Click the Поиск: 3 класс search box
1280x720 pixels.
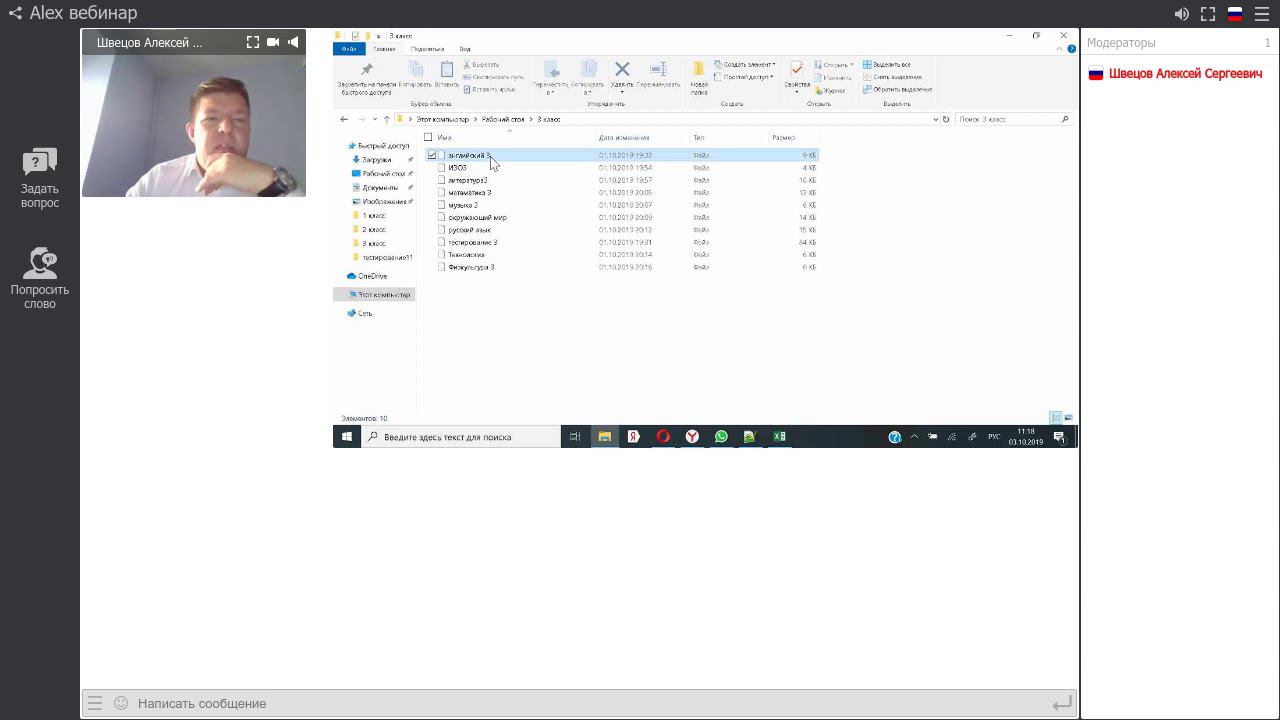(x=1012, y=119)
